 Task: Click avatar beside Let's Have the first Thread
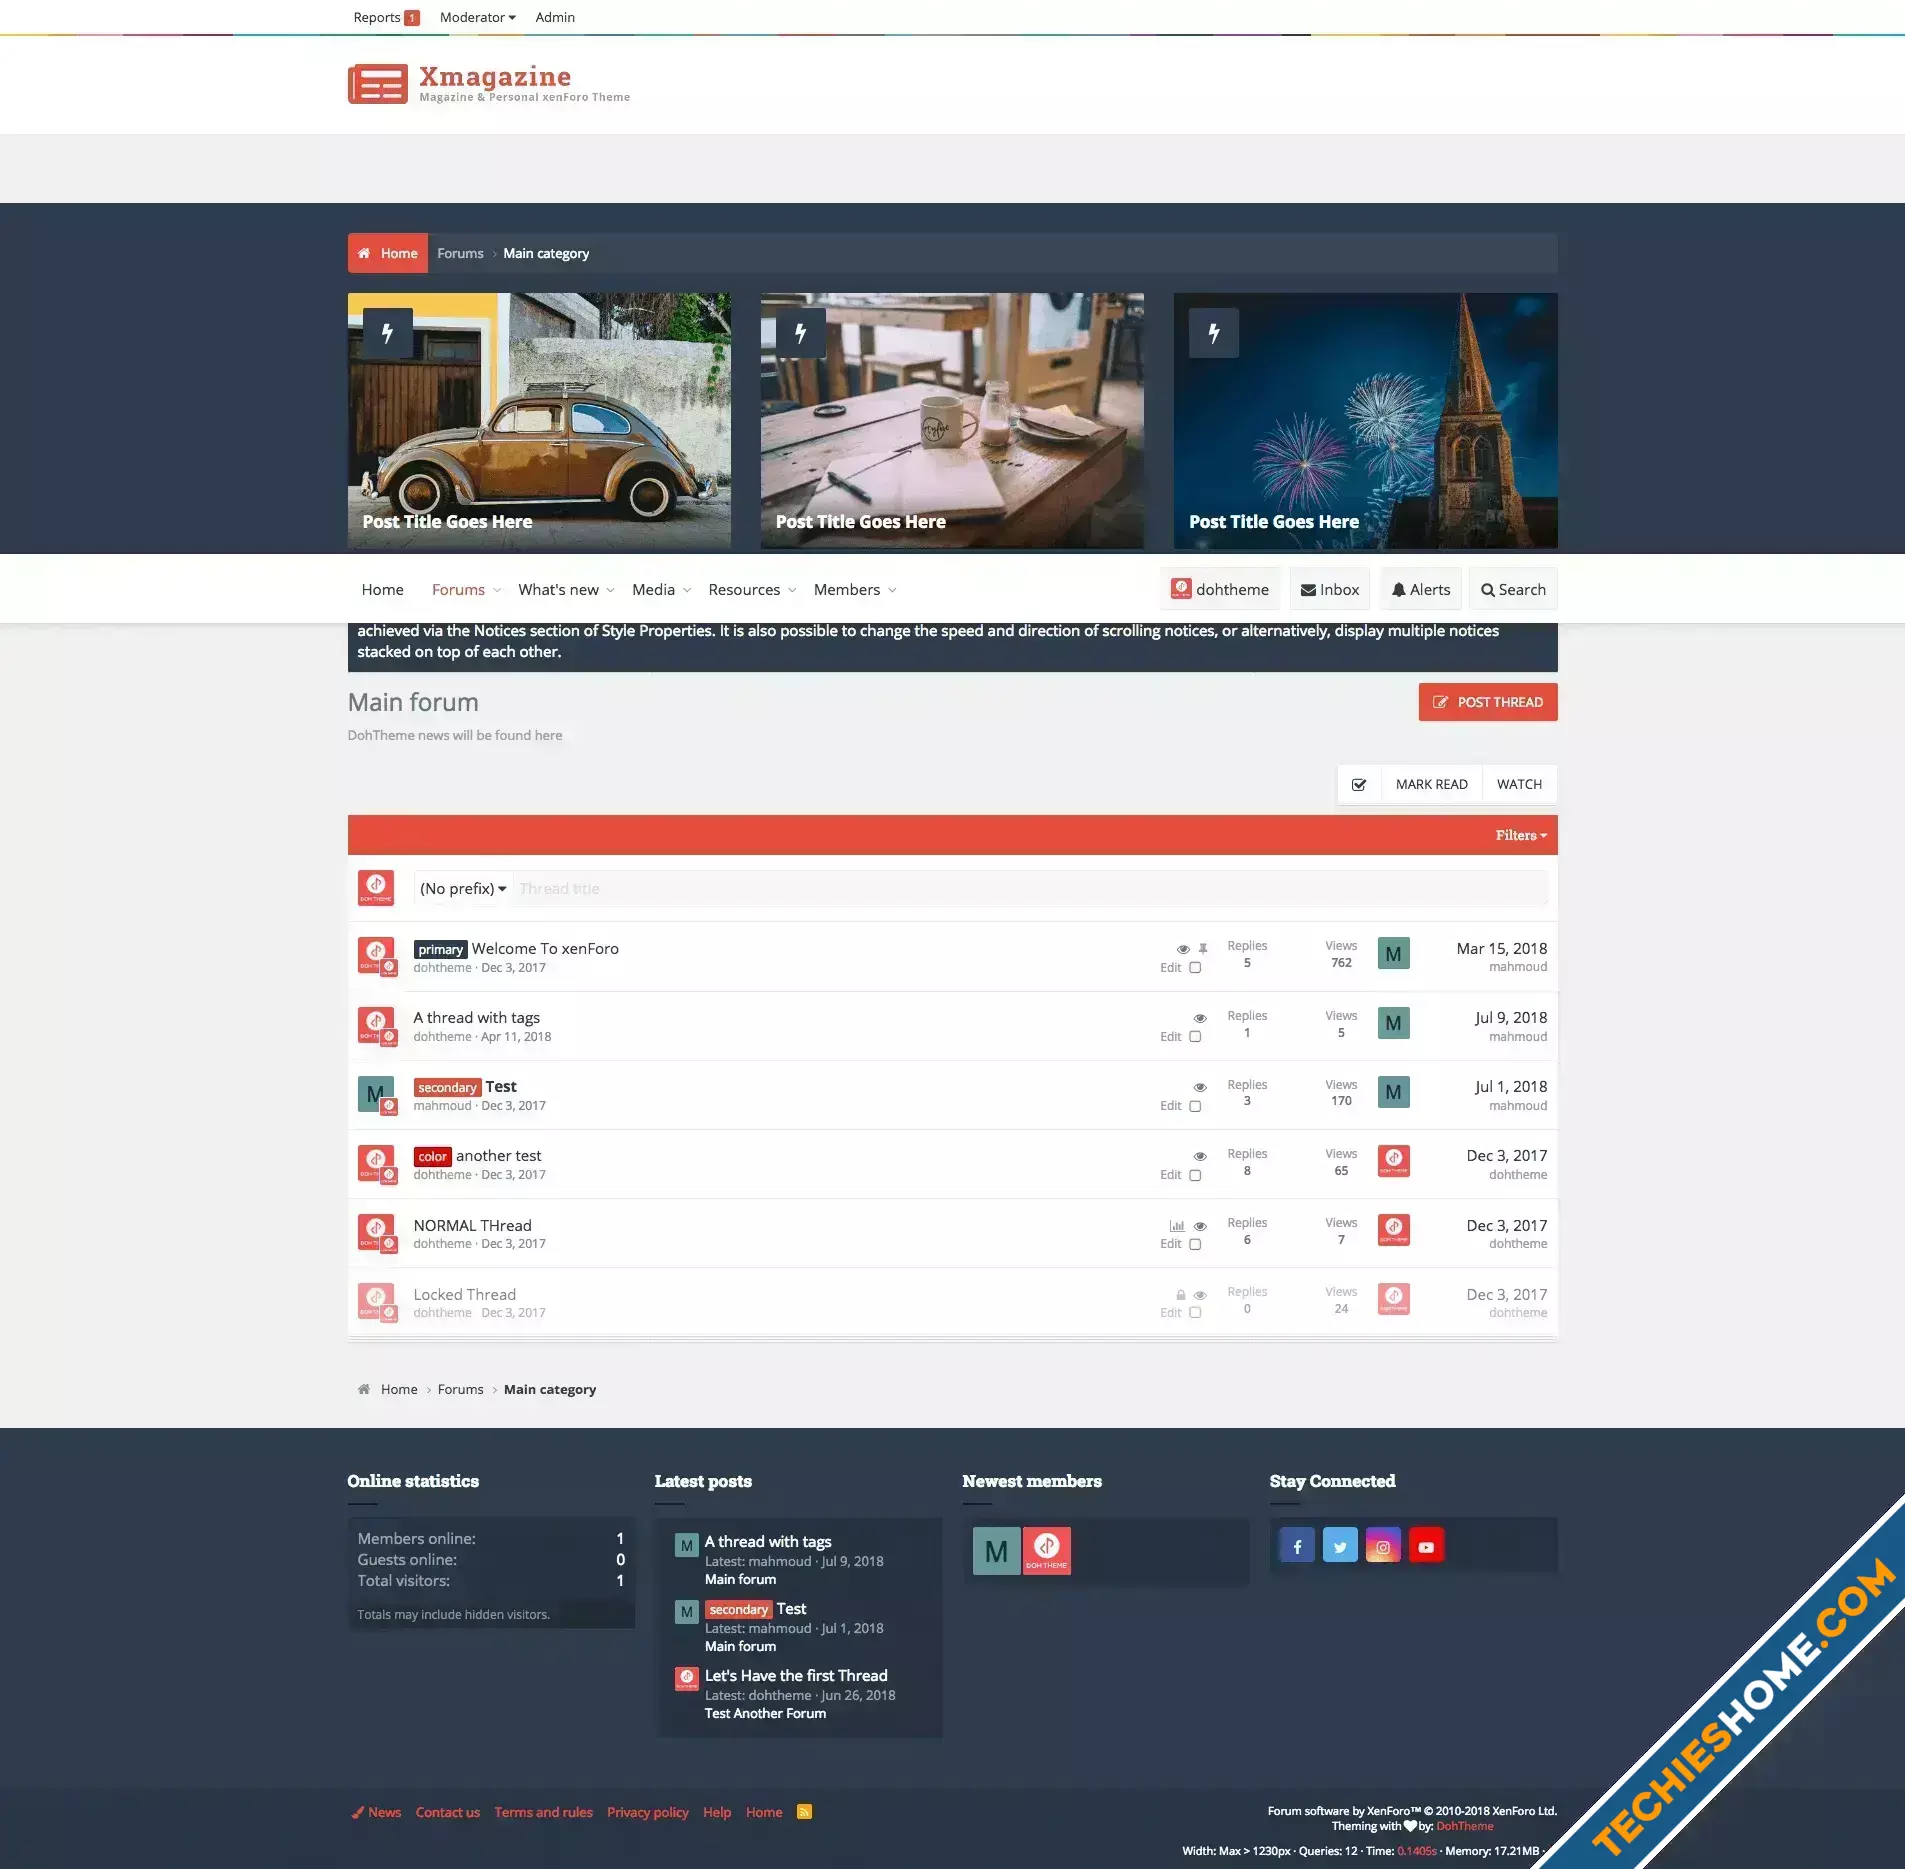(x=686, y=1678)
